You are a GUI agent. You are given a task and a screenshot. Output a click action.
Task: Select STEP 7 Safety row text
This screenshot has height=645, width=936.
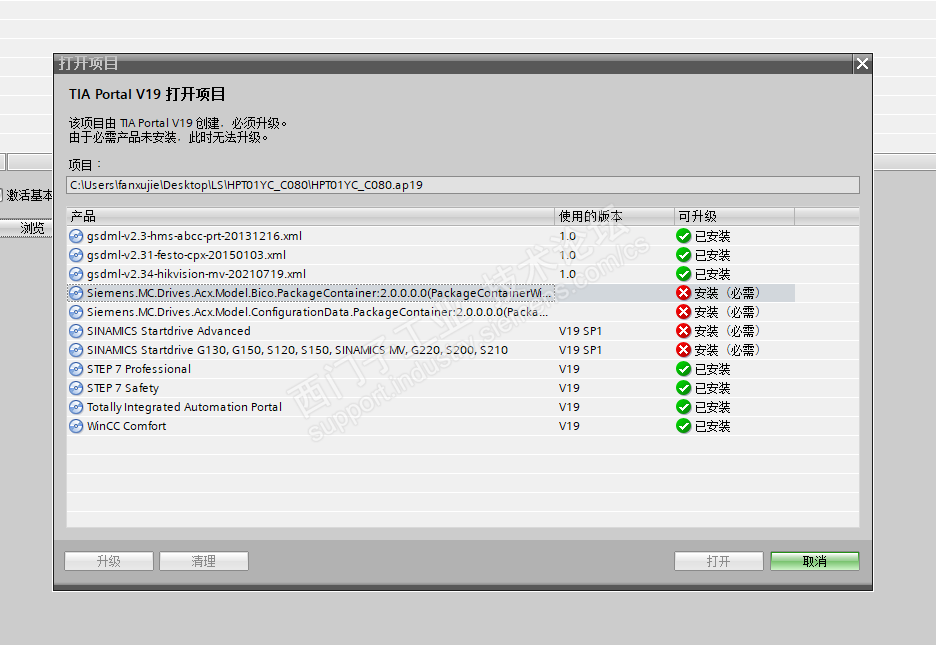click(x=123, y=388)
